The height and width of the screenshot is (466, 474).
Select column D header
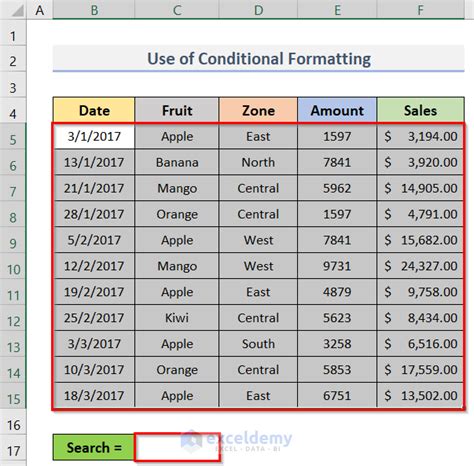[258, 10]
